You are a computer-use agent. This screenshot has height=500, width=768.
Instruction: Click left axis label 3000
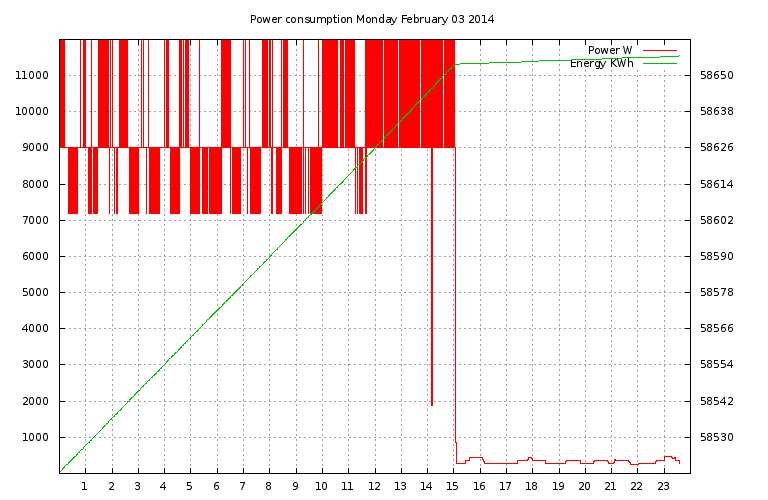coord(35,364)
